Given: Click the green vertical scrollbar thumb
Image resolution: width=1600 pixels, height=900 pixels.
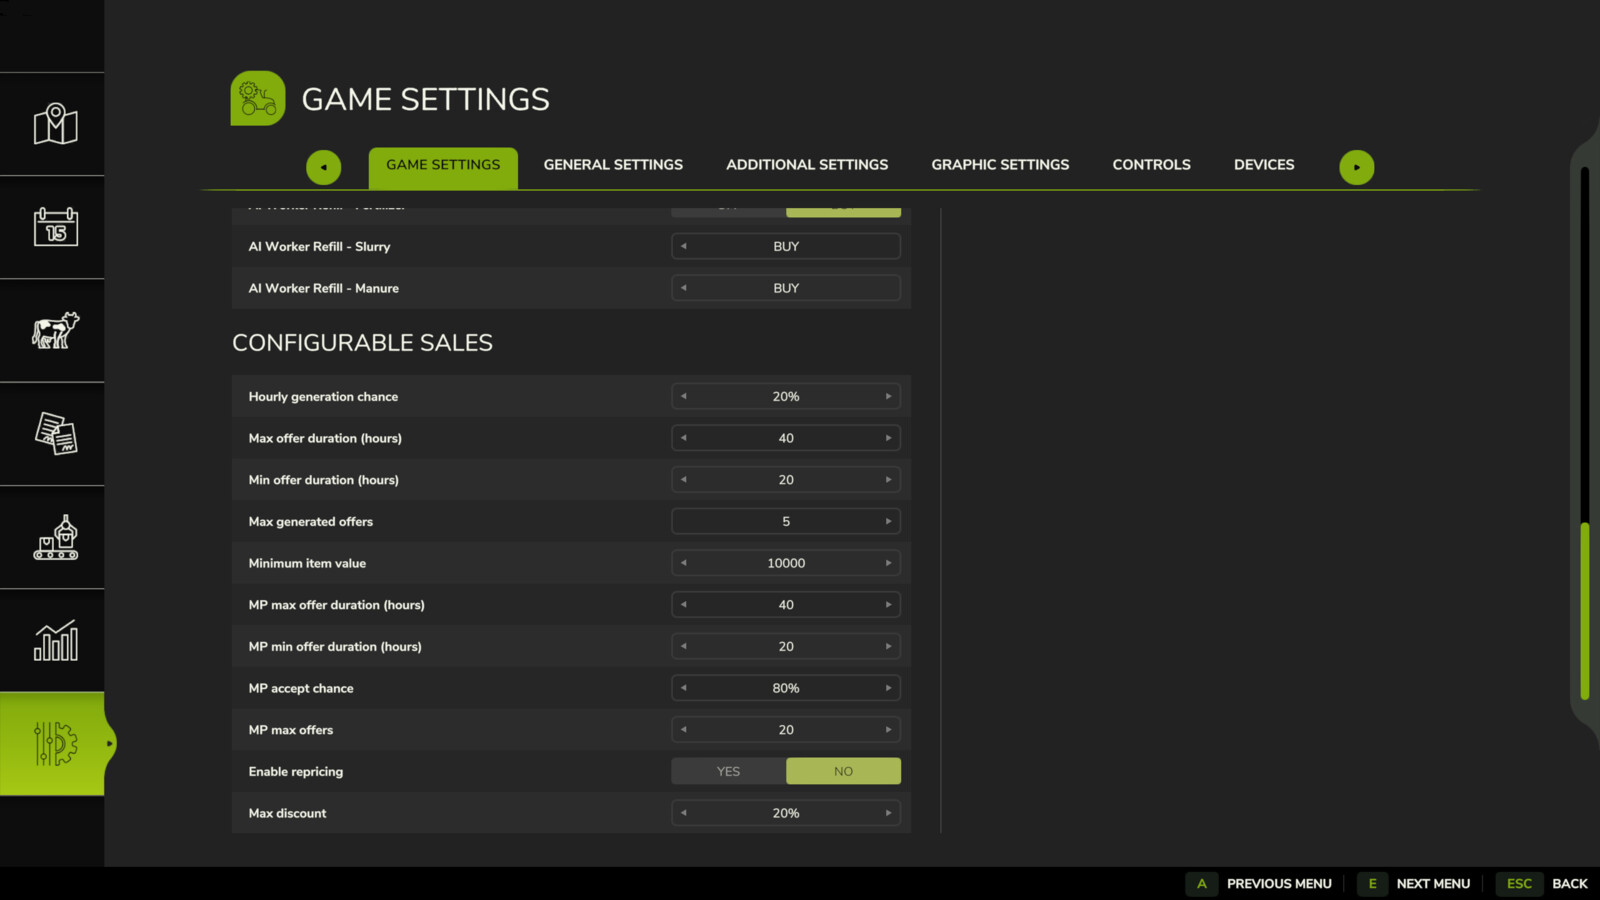Looking at the screenshot, I should click(1585, 611).
